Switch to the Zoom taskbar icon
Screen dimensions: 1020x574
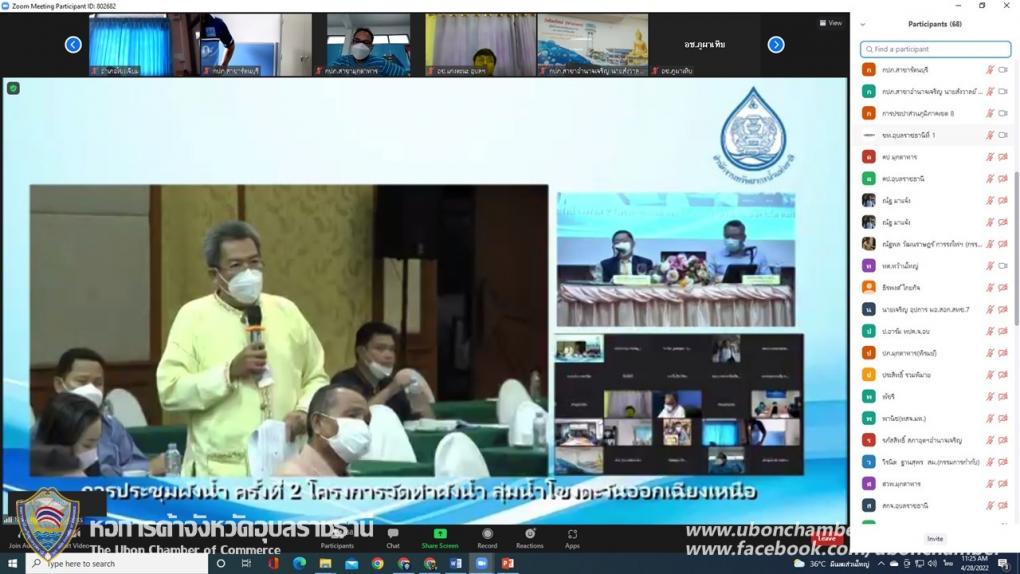point(481,563)
